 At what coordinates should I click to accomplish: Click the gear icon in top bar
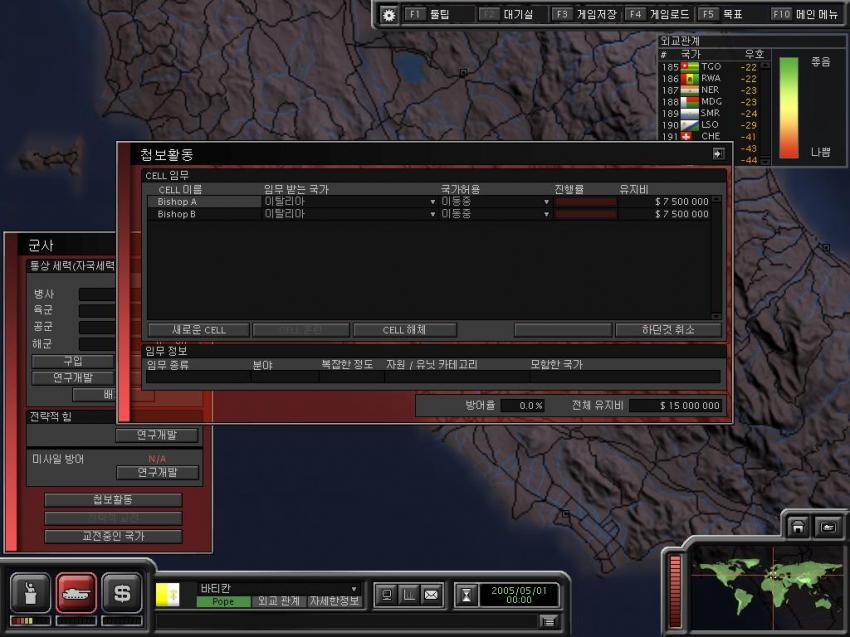coord(389,15)
